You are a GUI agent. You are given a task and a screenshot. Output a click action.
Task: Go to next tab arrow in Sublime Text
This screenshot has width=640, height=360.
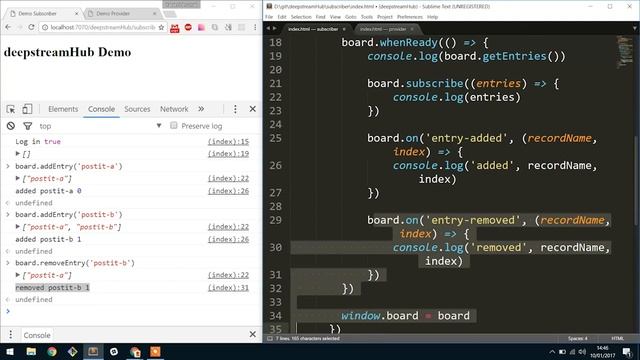pos(274,29)
